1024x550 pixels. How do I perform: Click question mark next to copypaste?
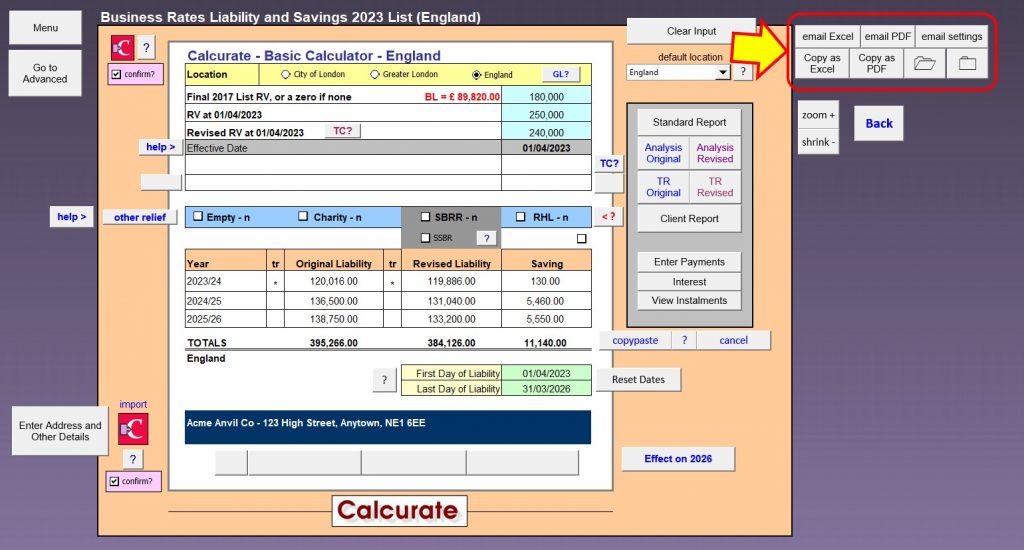tap(684, 340)
